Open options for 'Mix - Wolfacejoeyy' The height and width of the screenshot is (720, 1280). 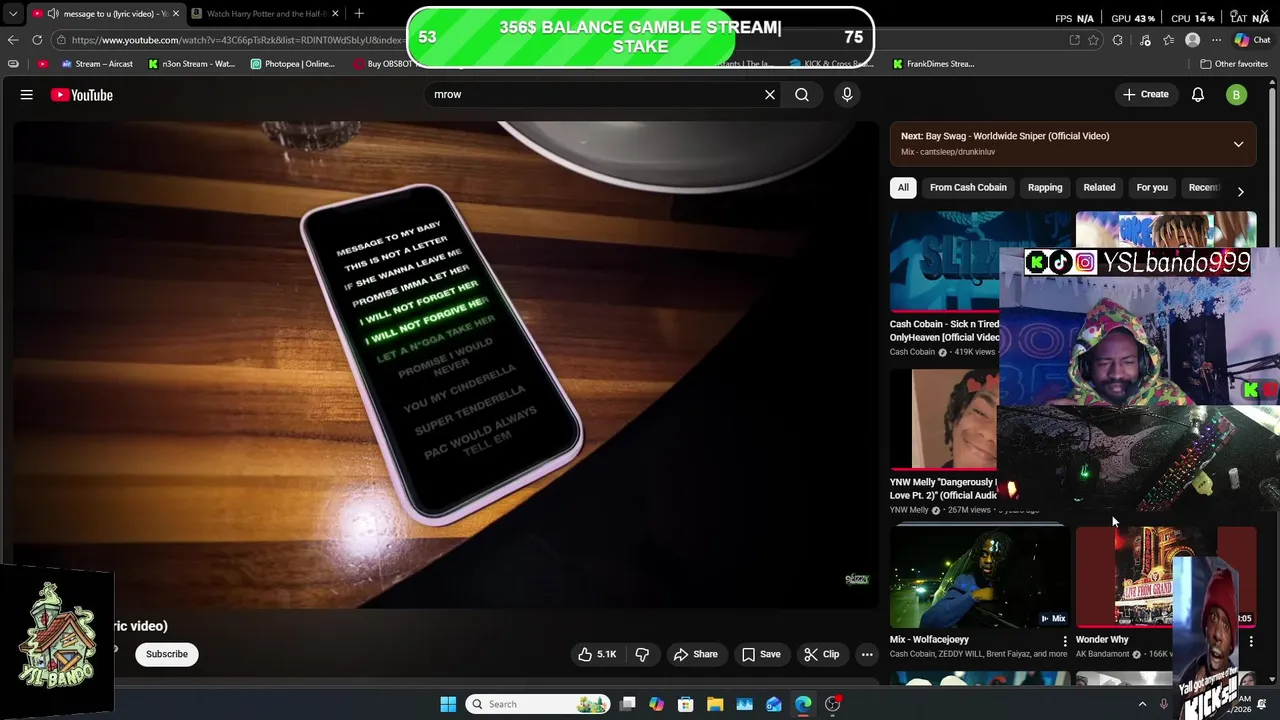point(1064,641)
